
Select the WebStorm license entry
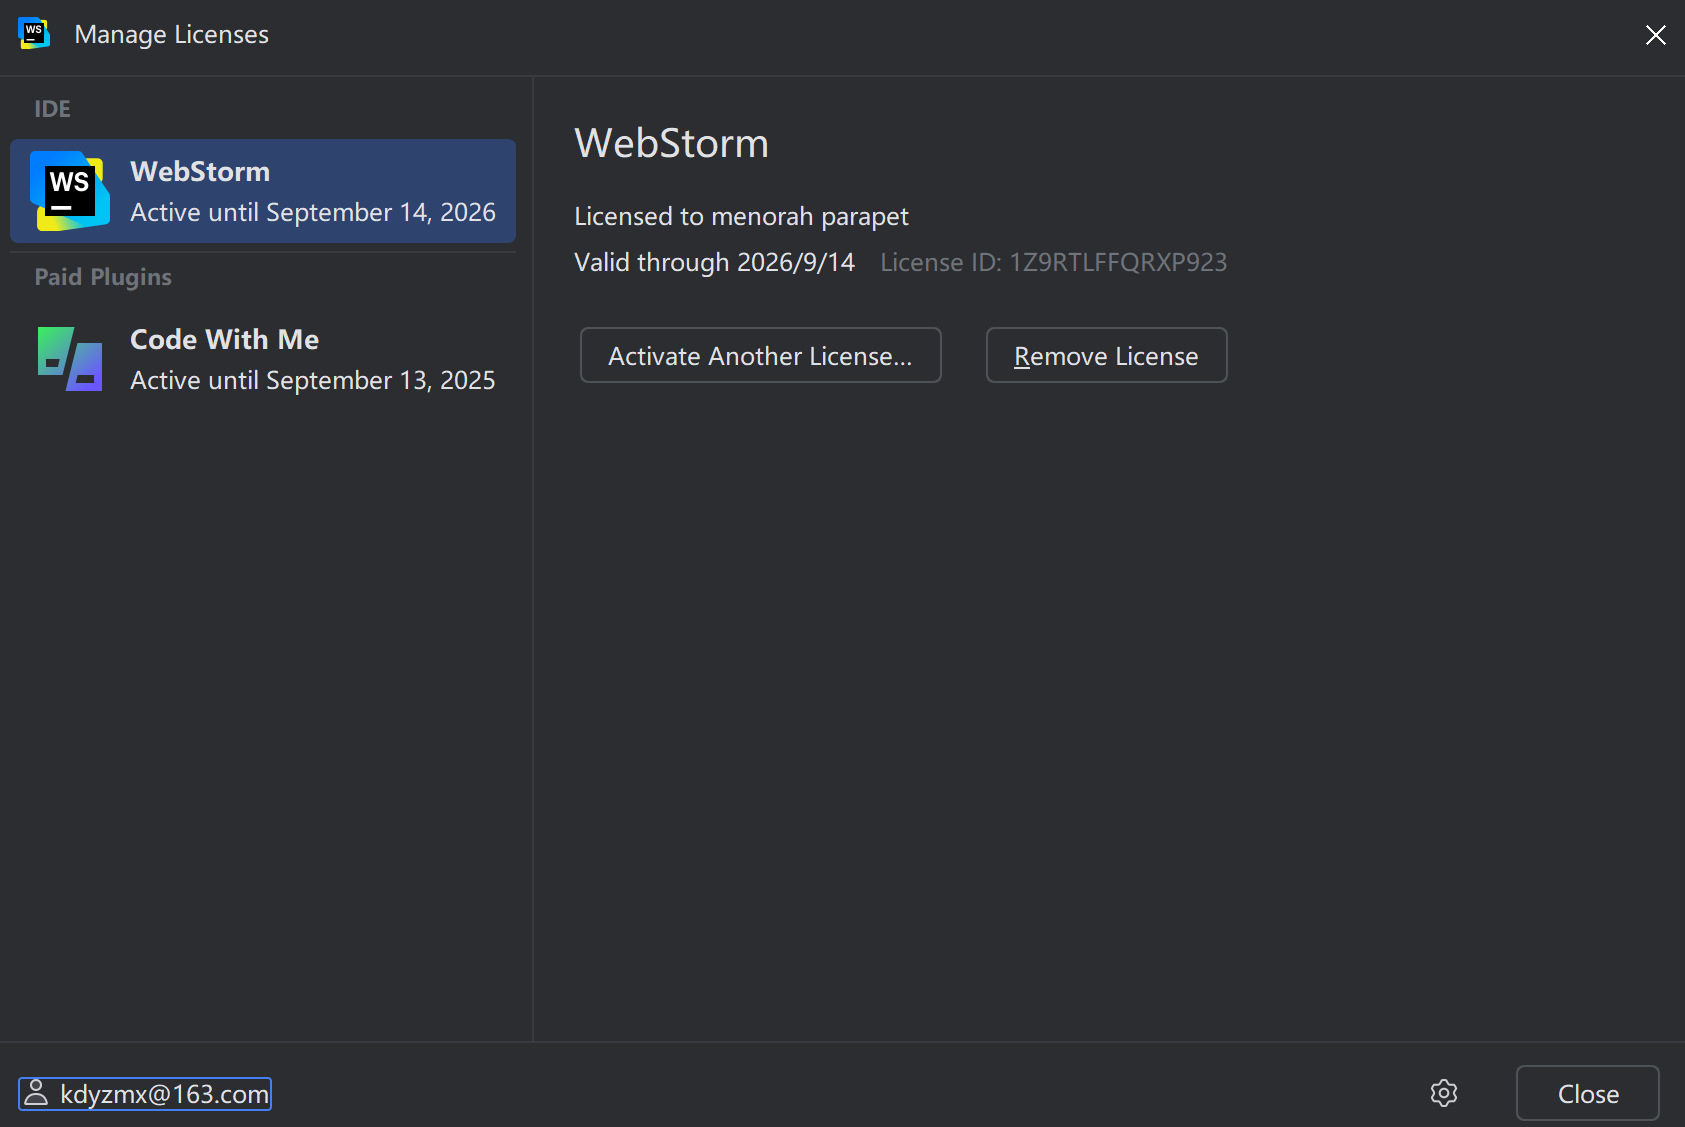click(263, 191)
